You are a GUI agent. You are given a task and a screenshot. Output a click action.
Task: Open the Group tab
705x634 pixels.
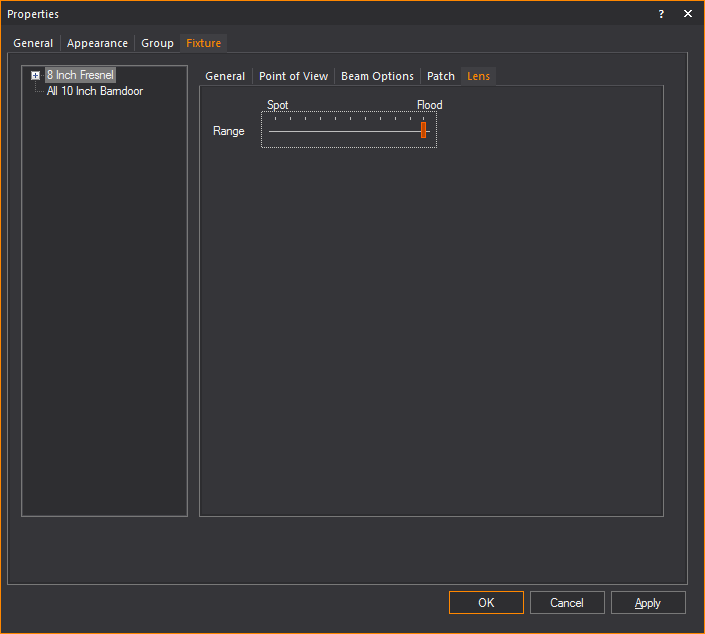[157, 43]
